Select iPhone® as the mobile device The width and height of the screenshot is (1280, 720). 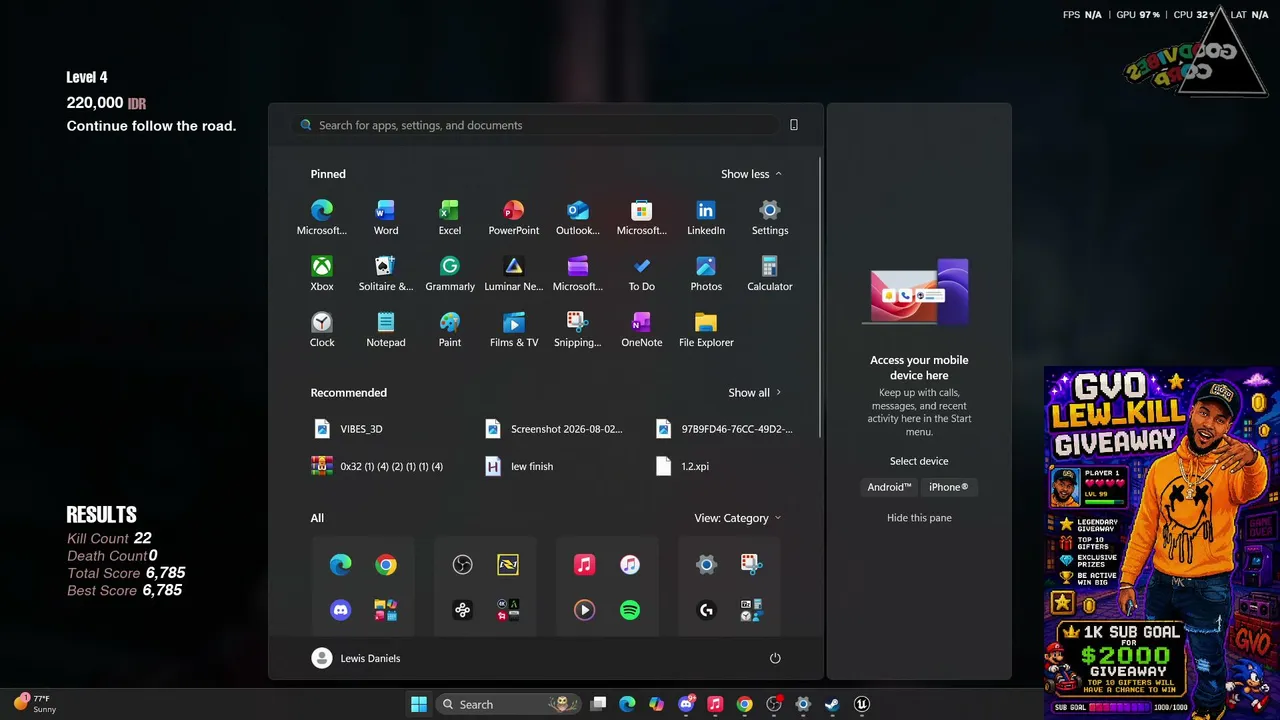pos(948,487)
